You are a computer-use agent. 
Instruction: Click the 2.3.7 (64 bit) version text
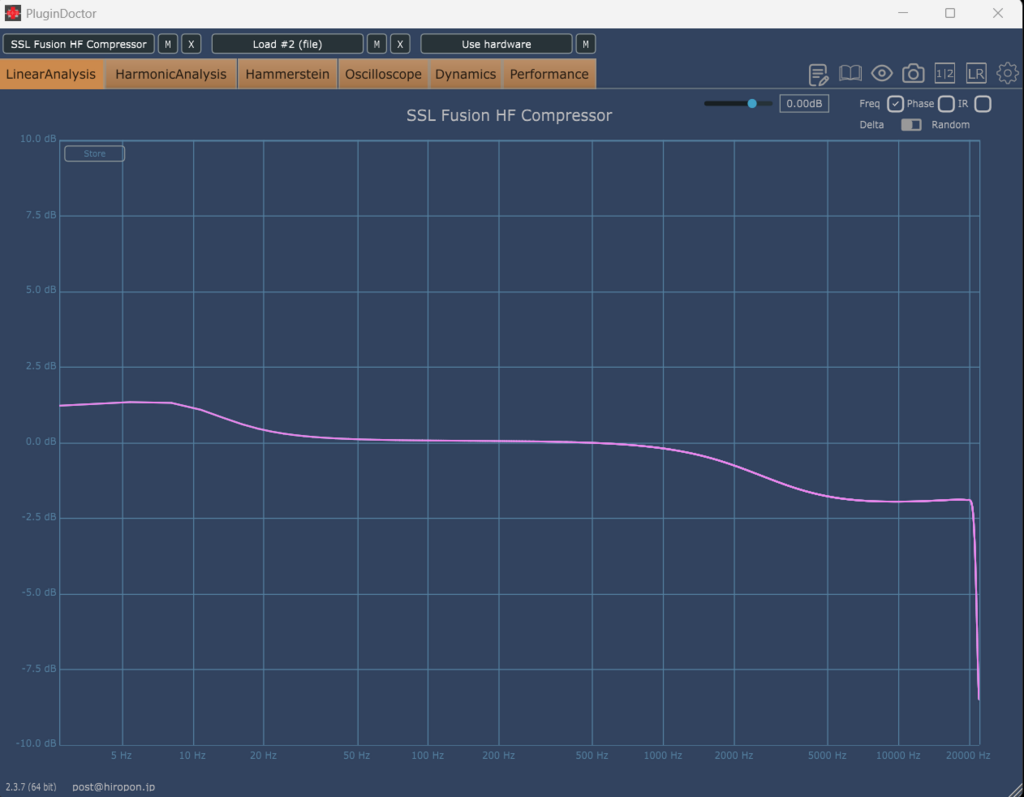tap(31, 787)
